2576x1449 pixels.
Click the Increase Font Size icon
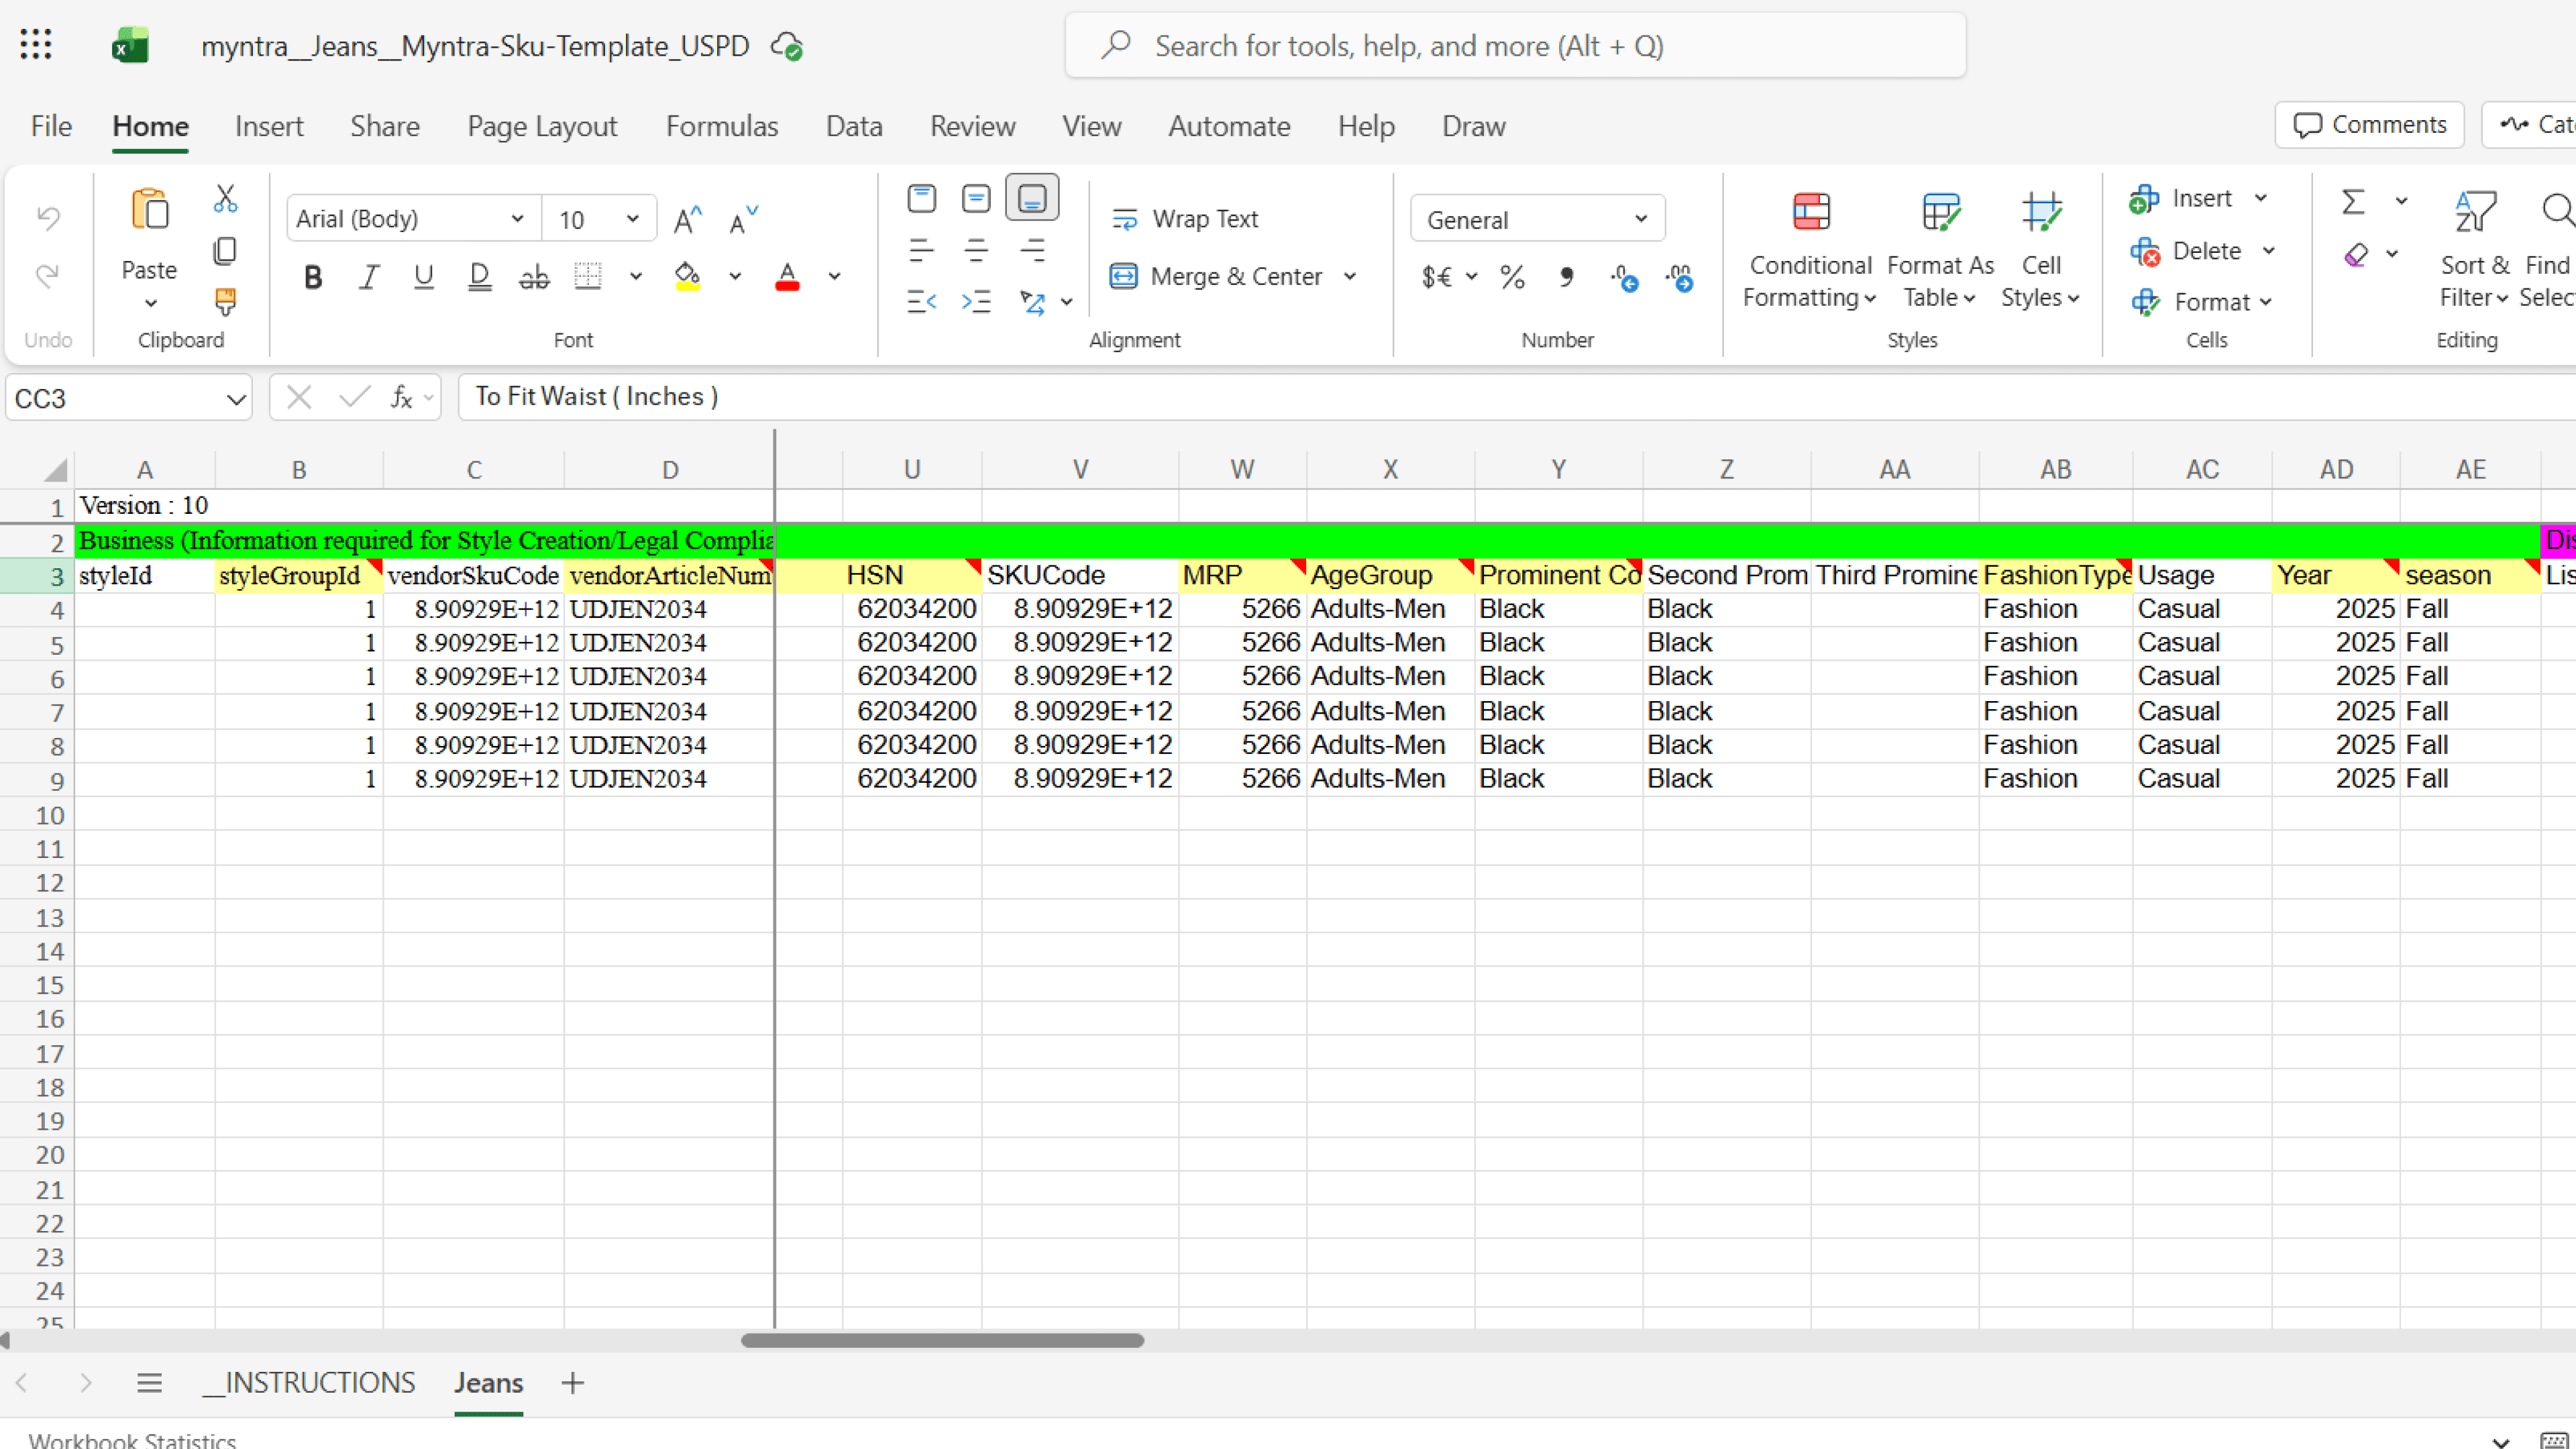(x=687, y=219)
